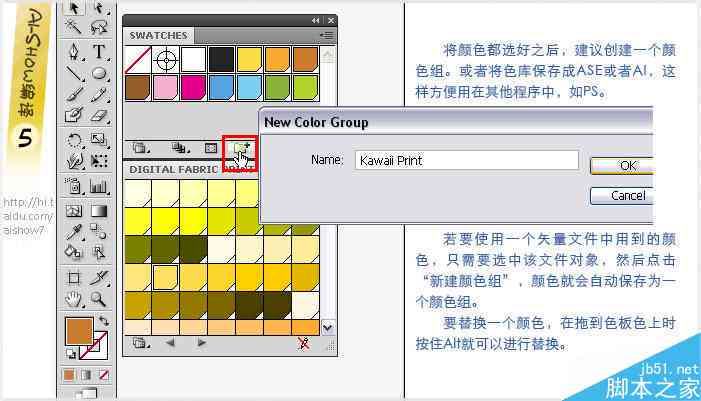
Task: Pick the outlined selected swatch in Digital Fabric
Action: click(x=165, y=277)
